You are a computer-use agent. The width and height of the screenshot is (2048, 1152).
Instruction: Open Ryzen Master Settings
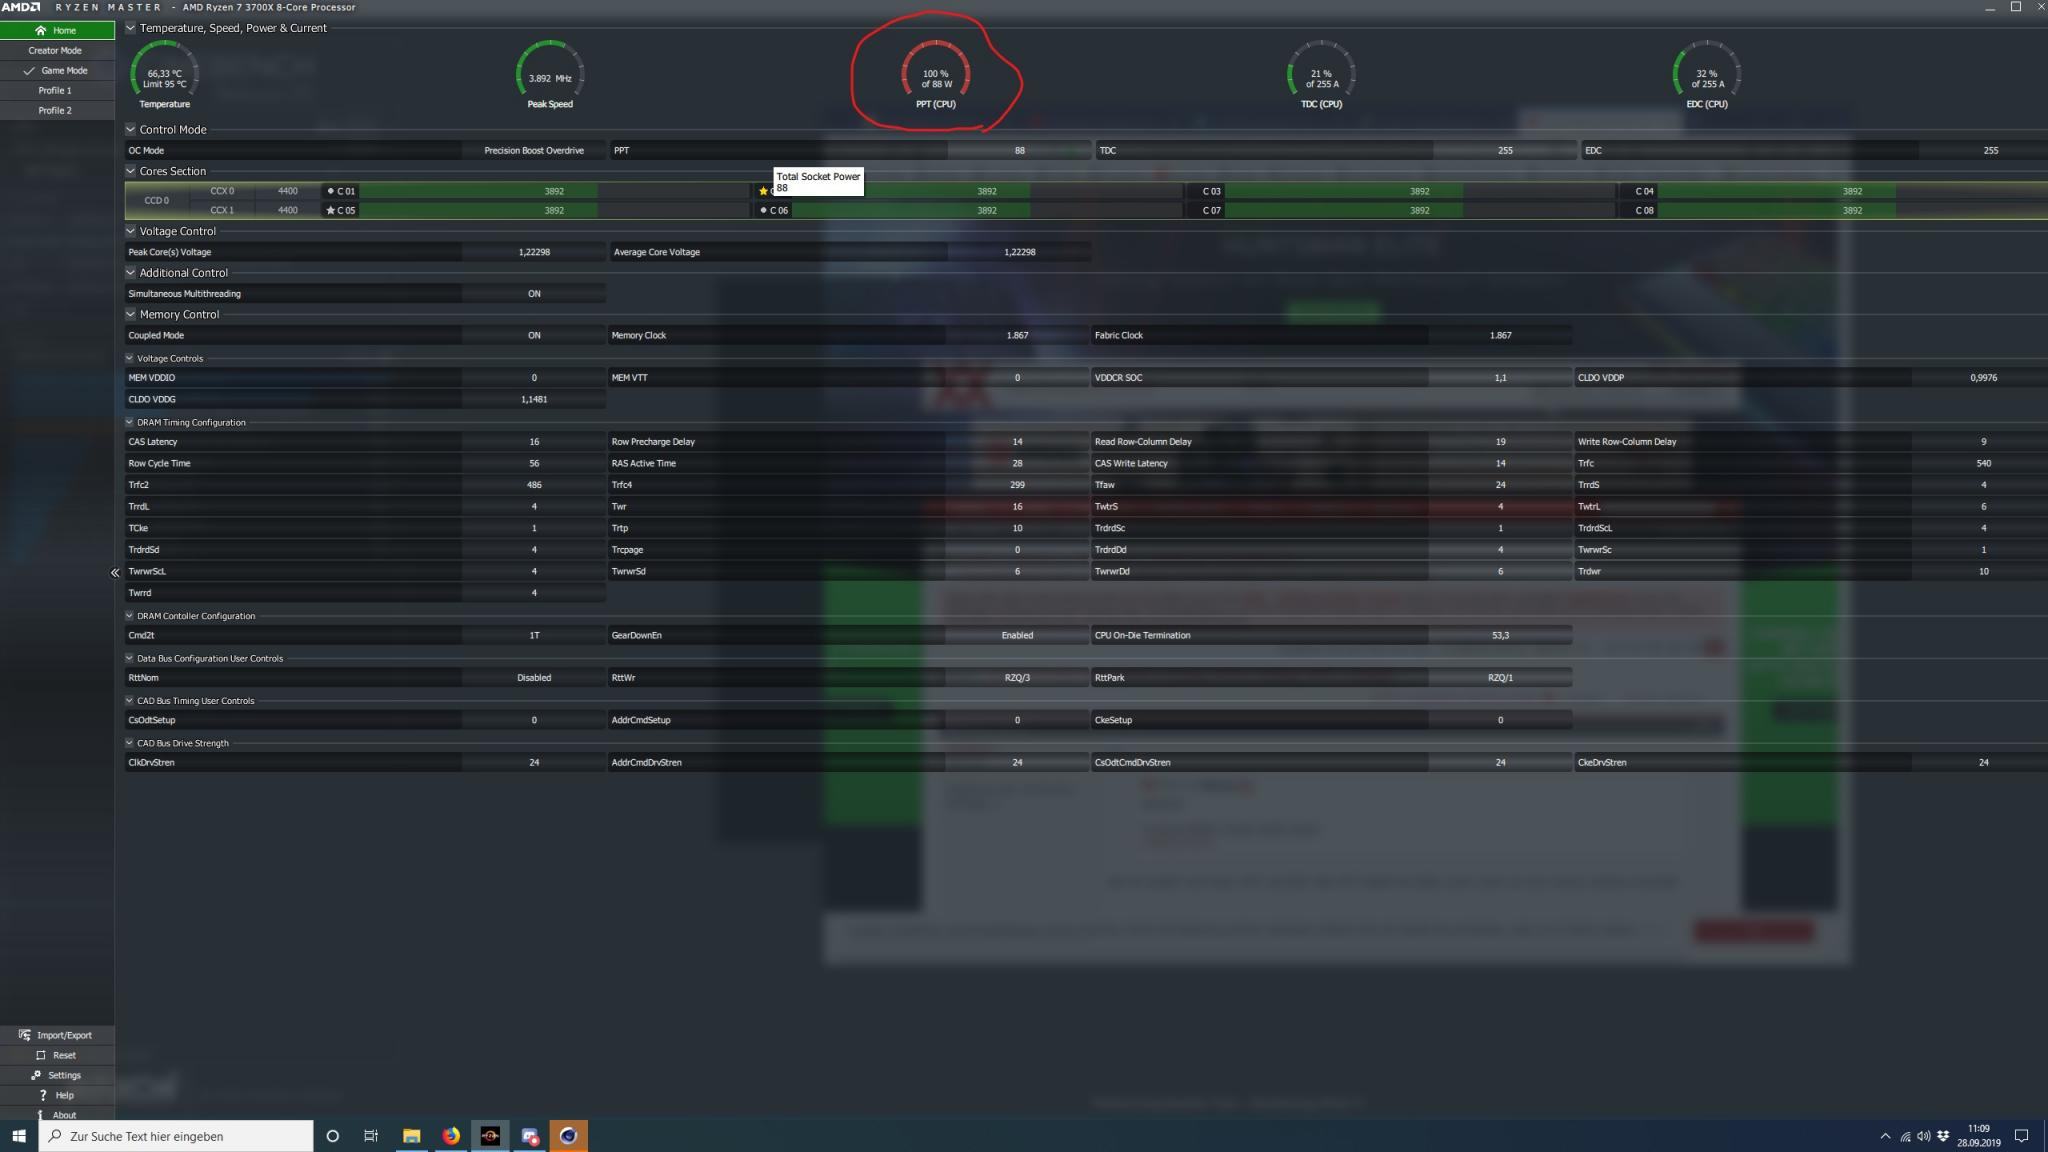[x=57, y=1075]
